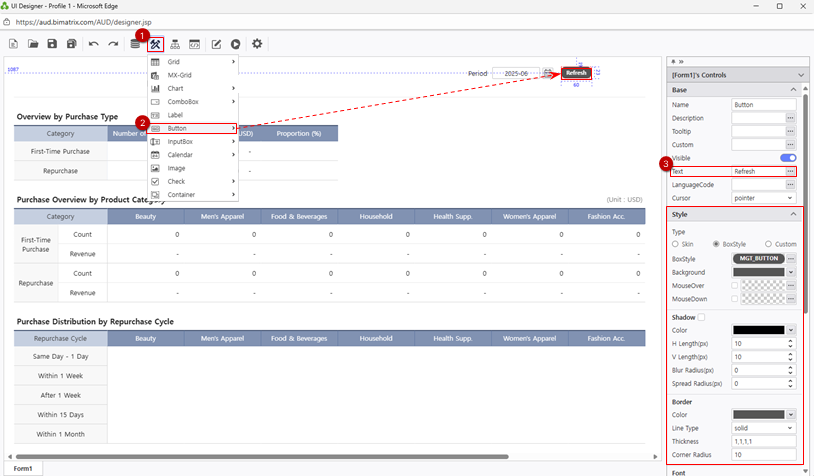Enable the Shadow checkbox
Image resolution: width=814 pixels, height=476 pixels.
tap(702, 317)
